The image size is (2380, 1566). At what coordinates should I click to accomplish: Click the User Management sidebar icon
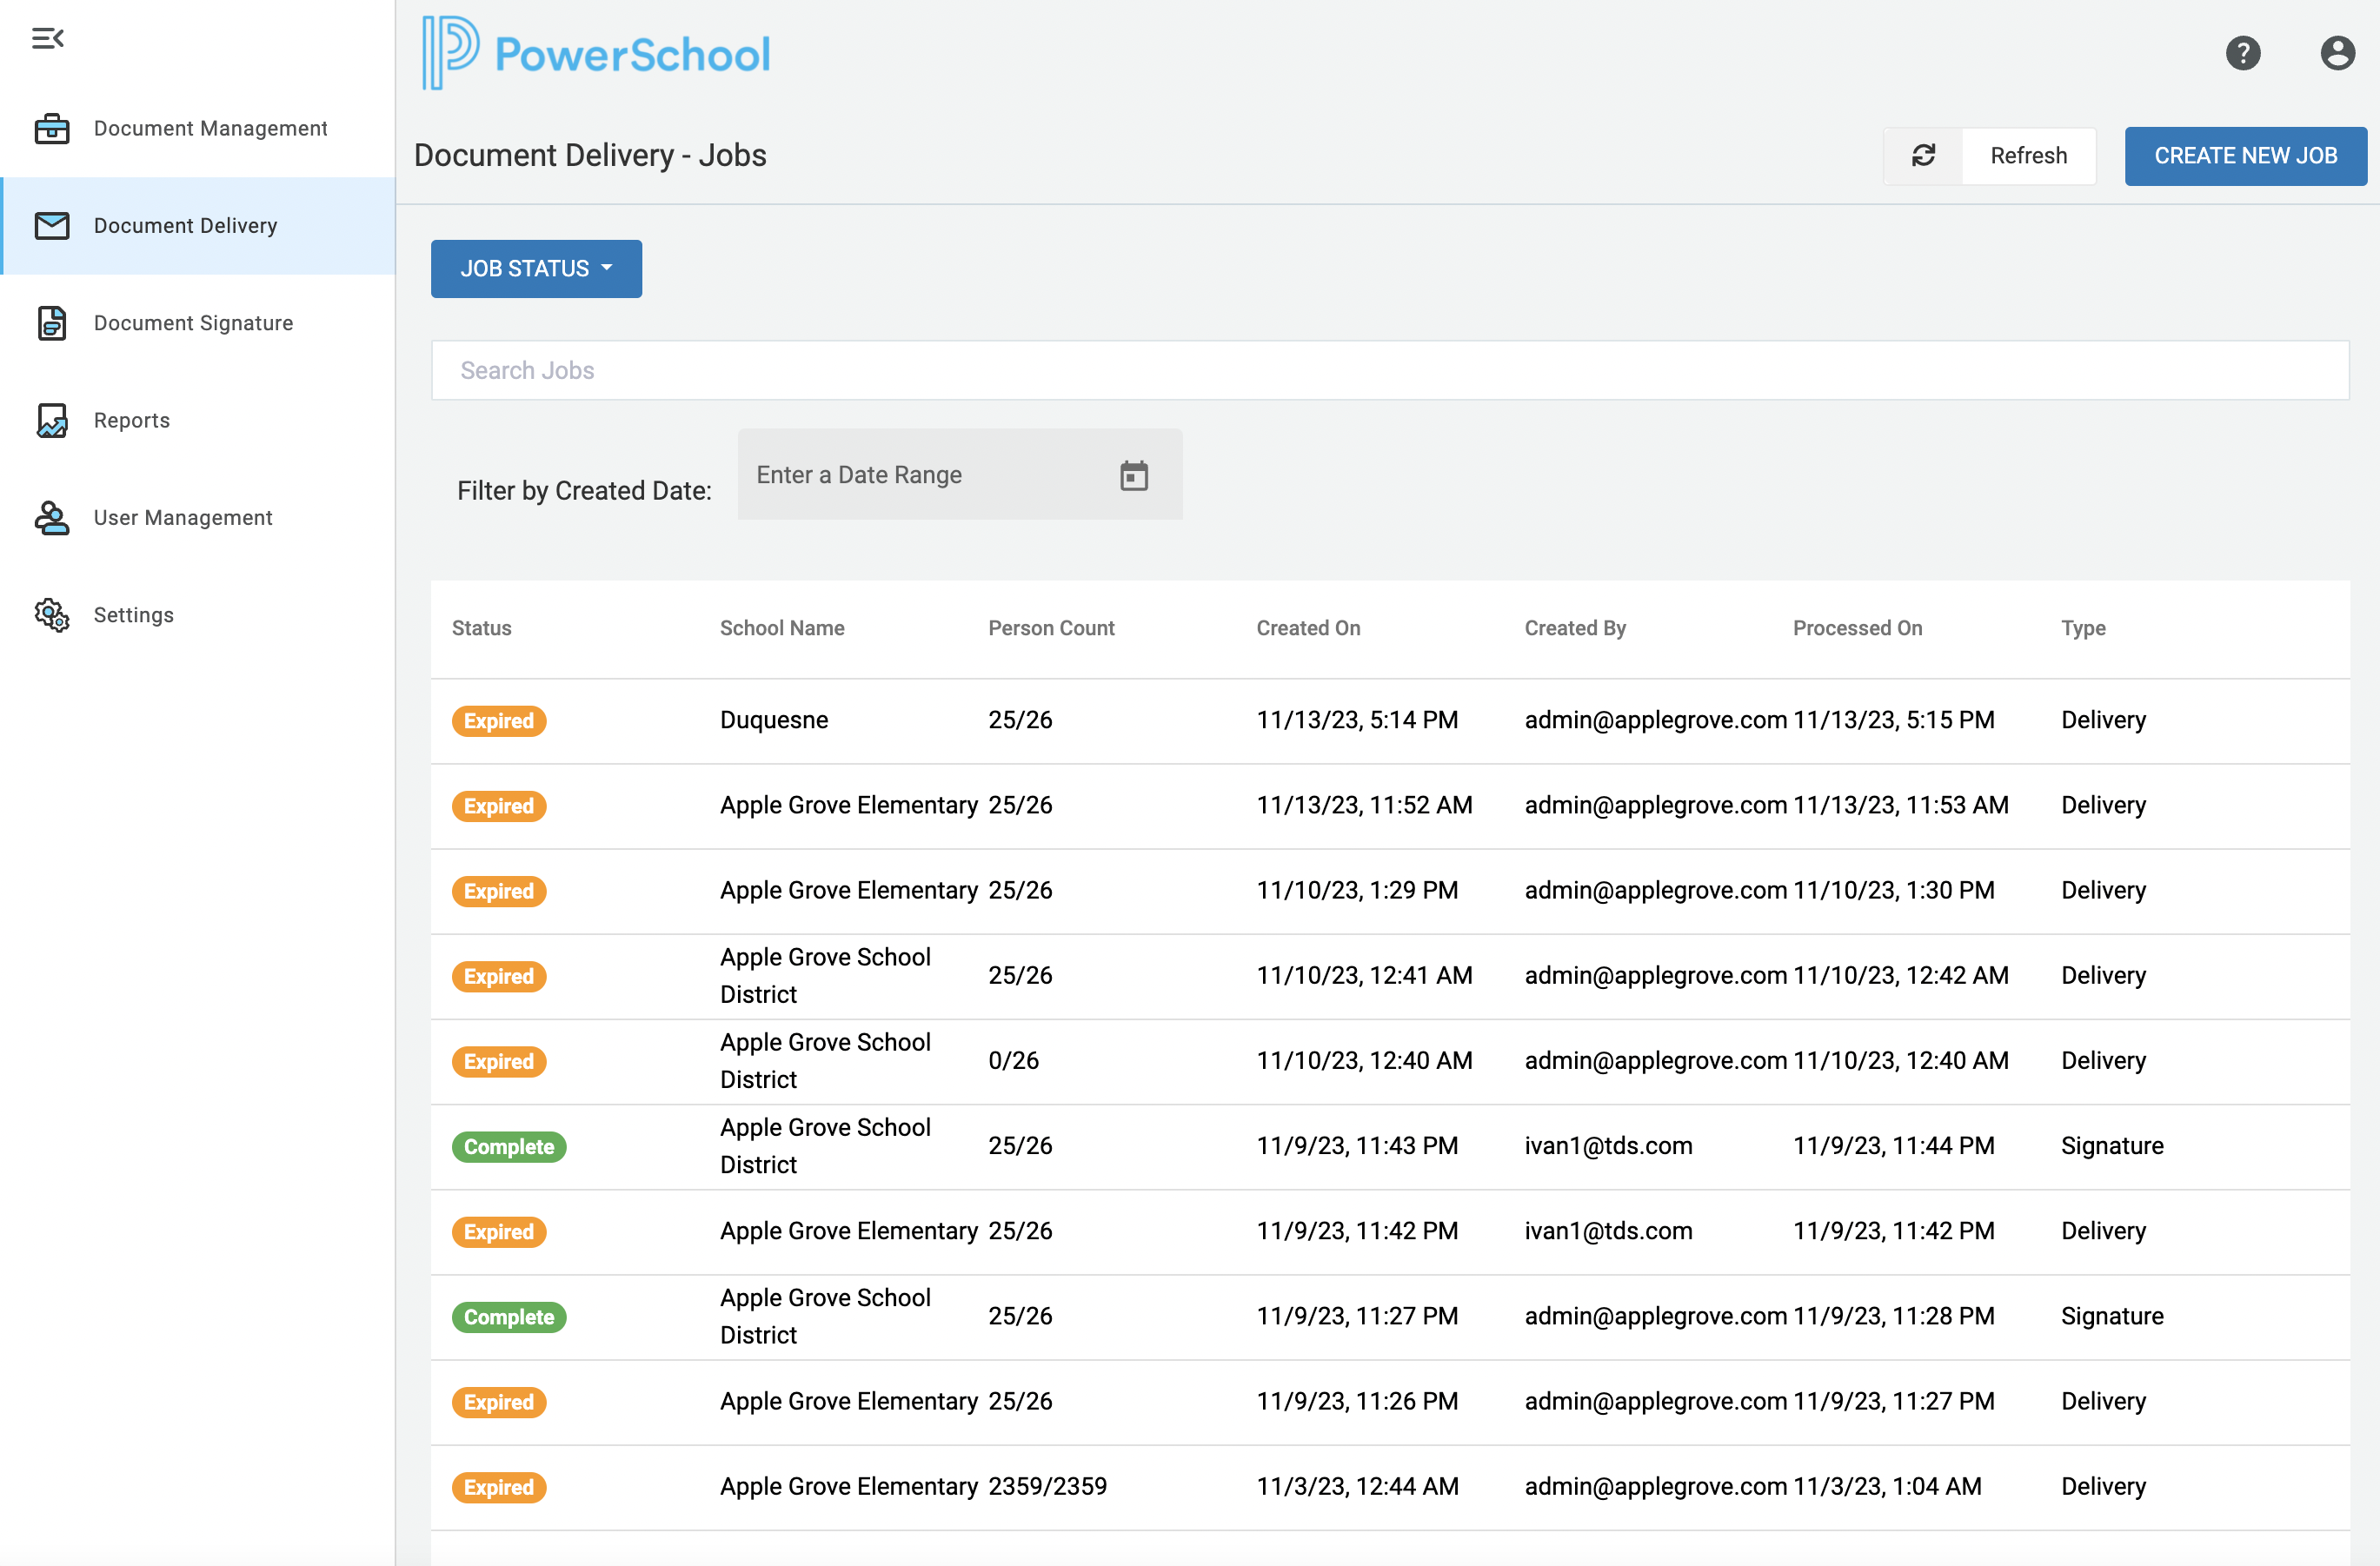49,517
